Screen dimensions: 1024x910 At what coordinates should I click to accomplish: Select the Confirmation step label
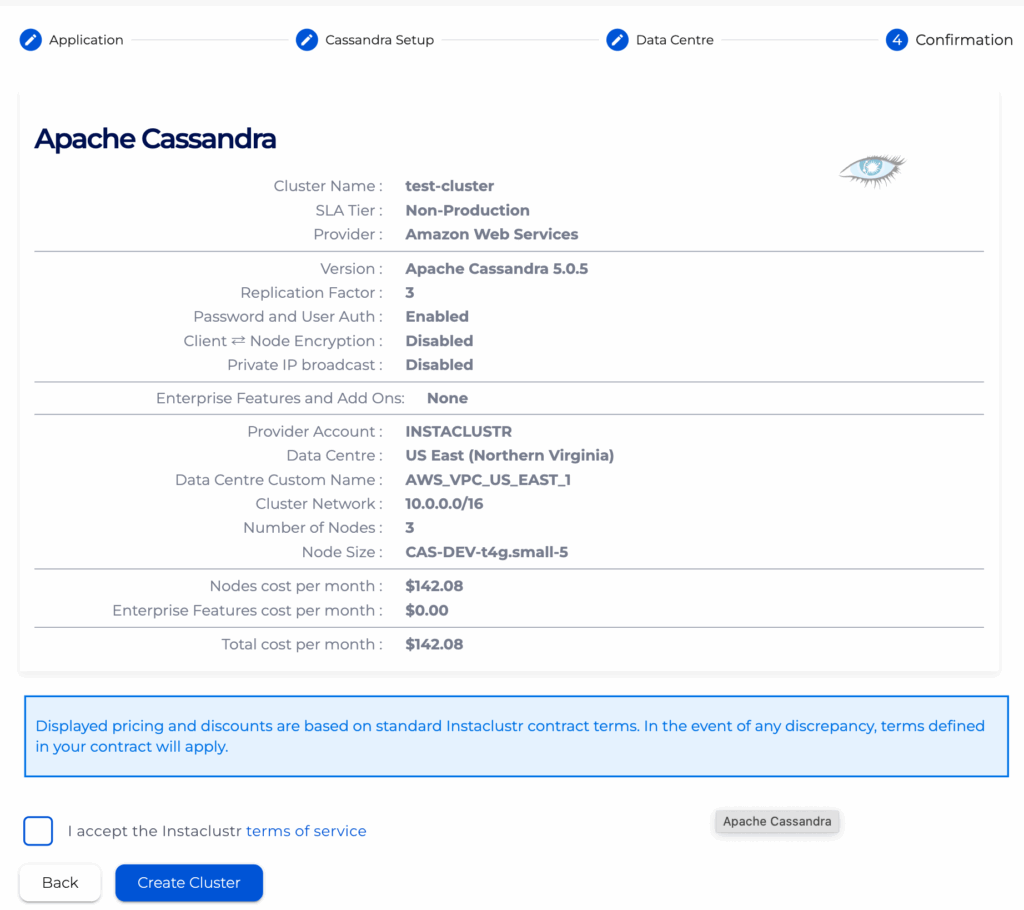(x=964, y=40)
